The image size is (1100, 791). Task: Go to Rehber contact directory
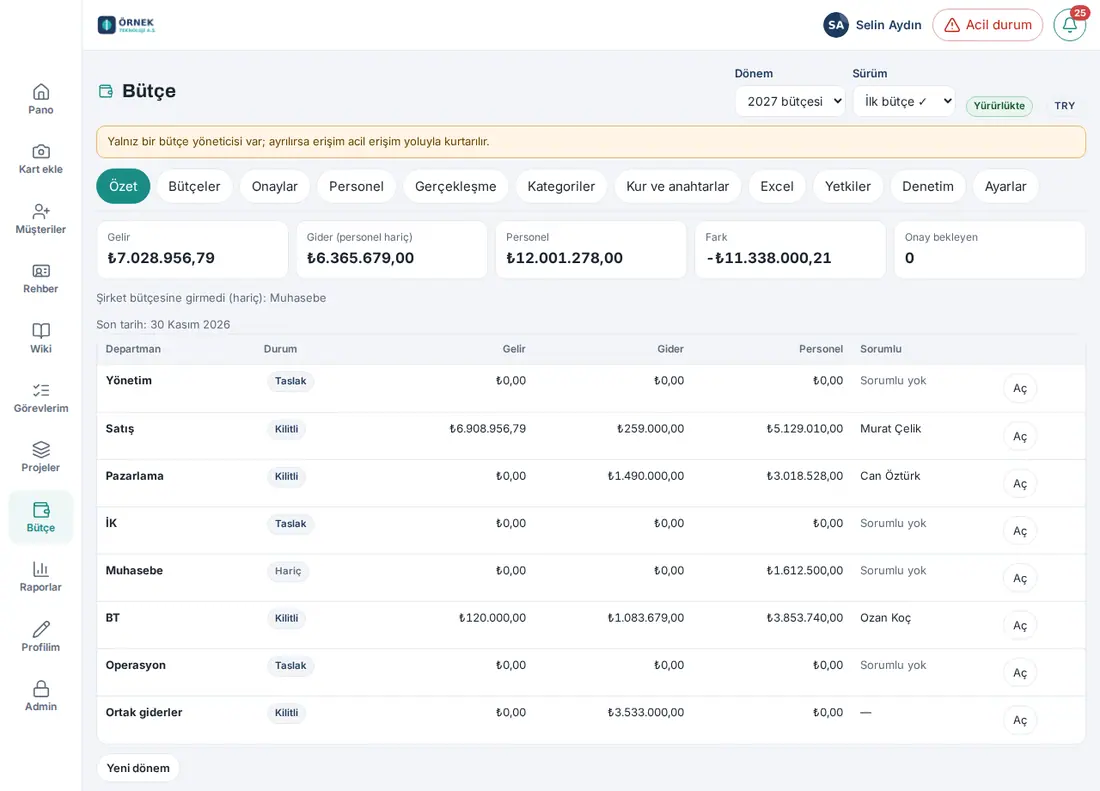(41, 278)
